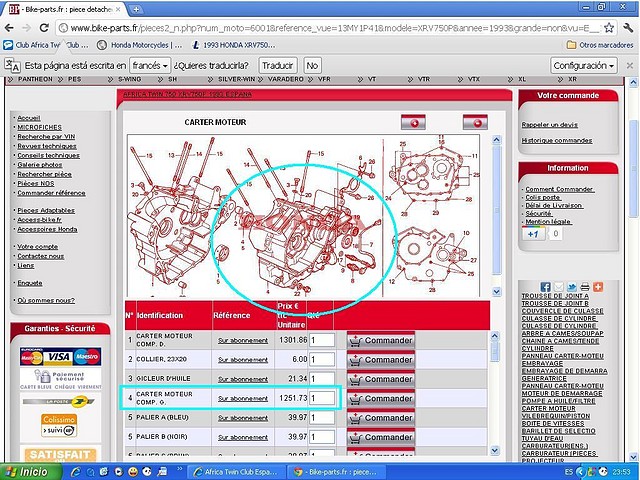The width and height of the screenshot is (640, 480).
Task: Print the page using the printer icon
Action: 584,287
